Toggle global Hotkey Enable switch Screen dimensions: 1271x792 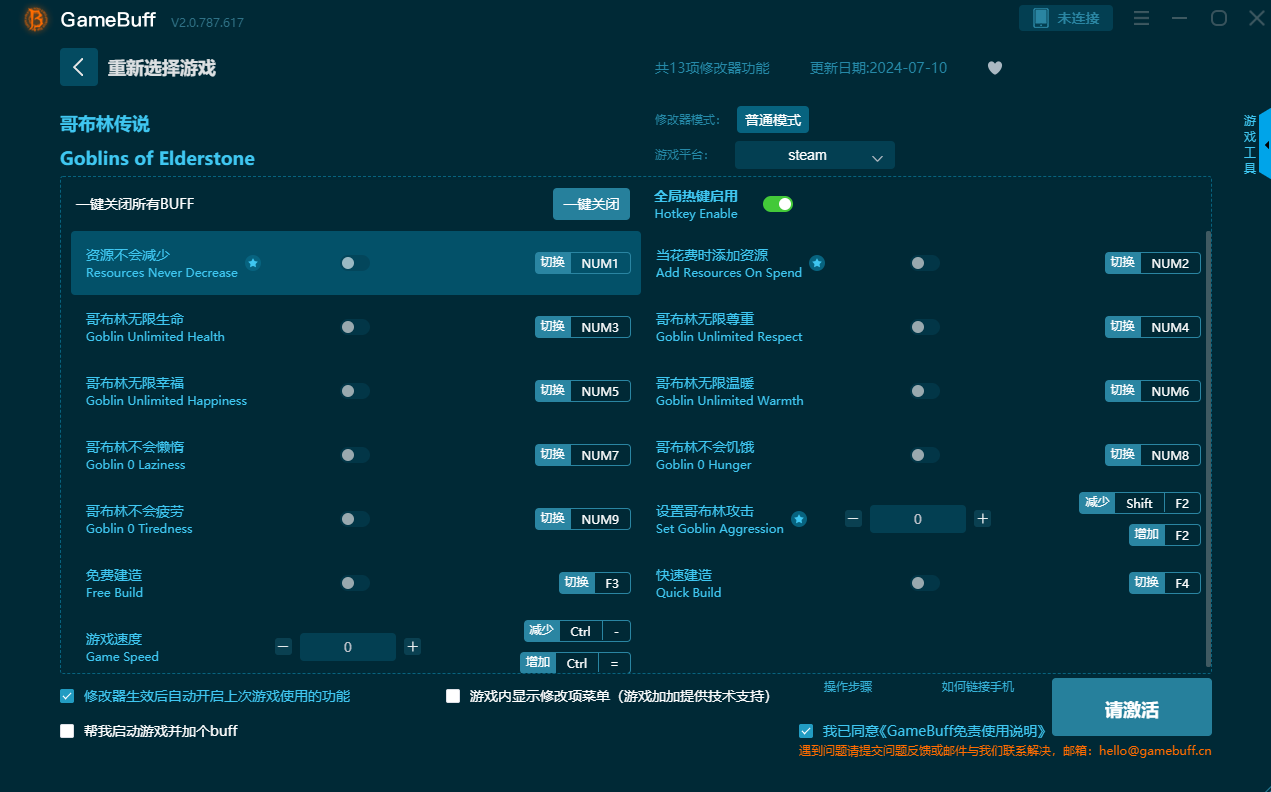point(778,204)
